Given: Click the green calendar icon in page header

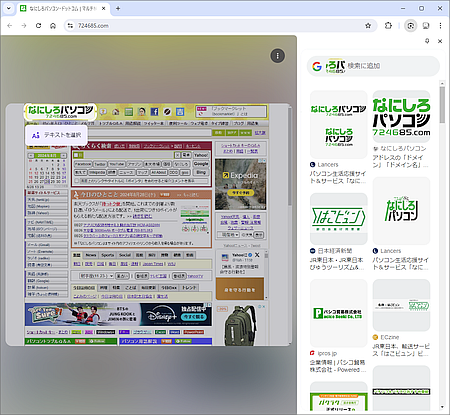Looking at the screenshot, I should (129, 112).
